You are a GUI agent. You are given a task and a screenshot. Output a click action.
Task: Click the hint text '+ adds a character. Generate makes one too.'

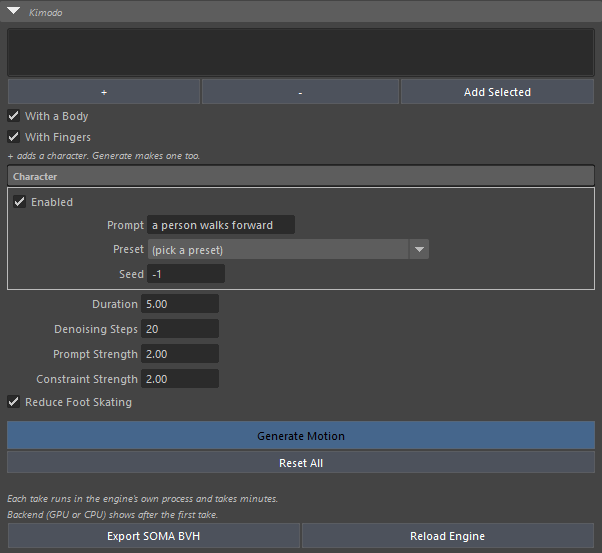coord(104,156)
